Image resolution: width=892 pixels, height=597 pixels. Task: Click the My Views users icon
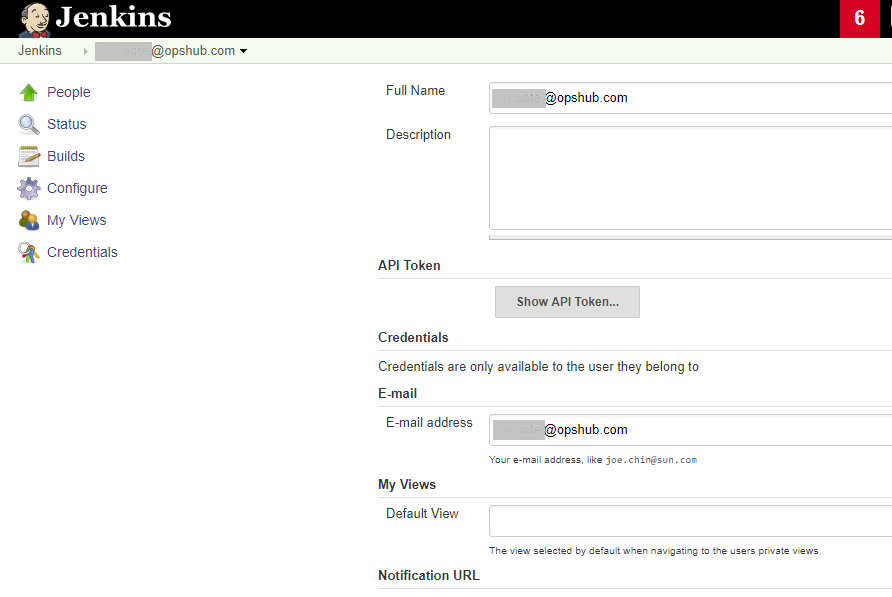pos(29,220)
